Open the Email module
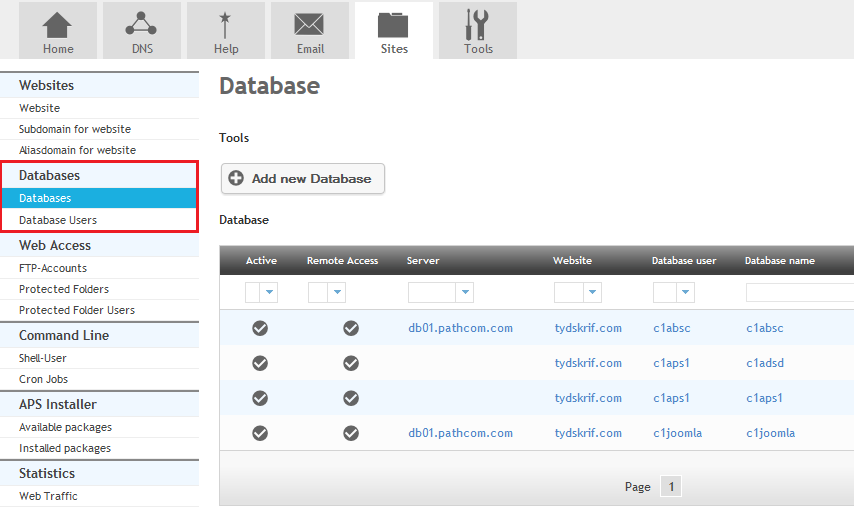 (310, 30)
